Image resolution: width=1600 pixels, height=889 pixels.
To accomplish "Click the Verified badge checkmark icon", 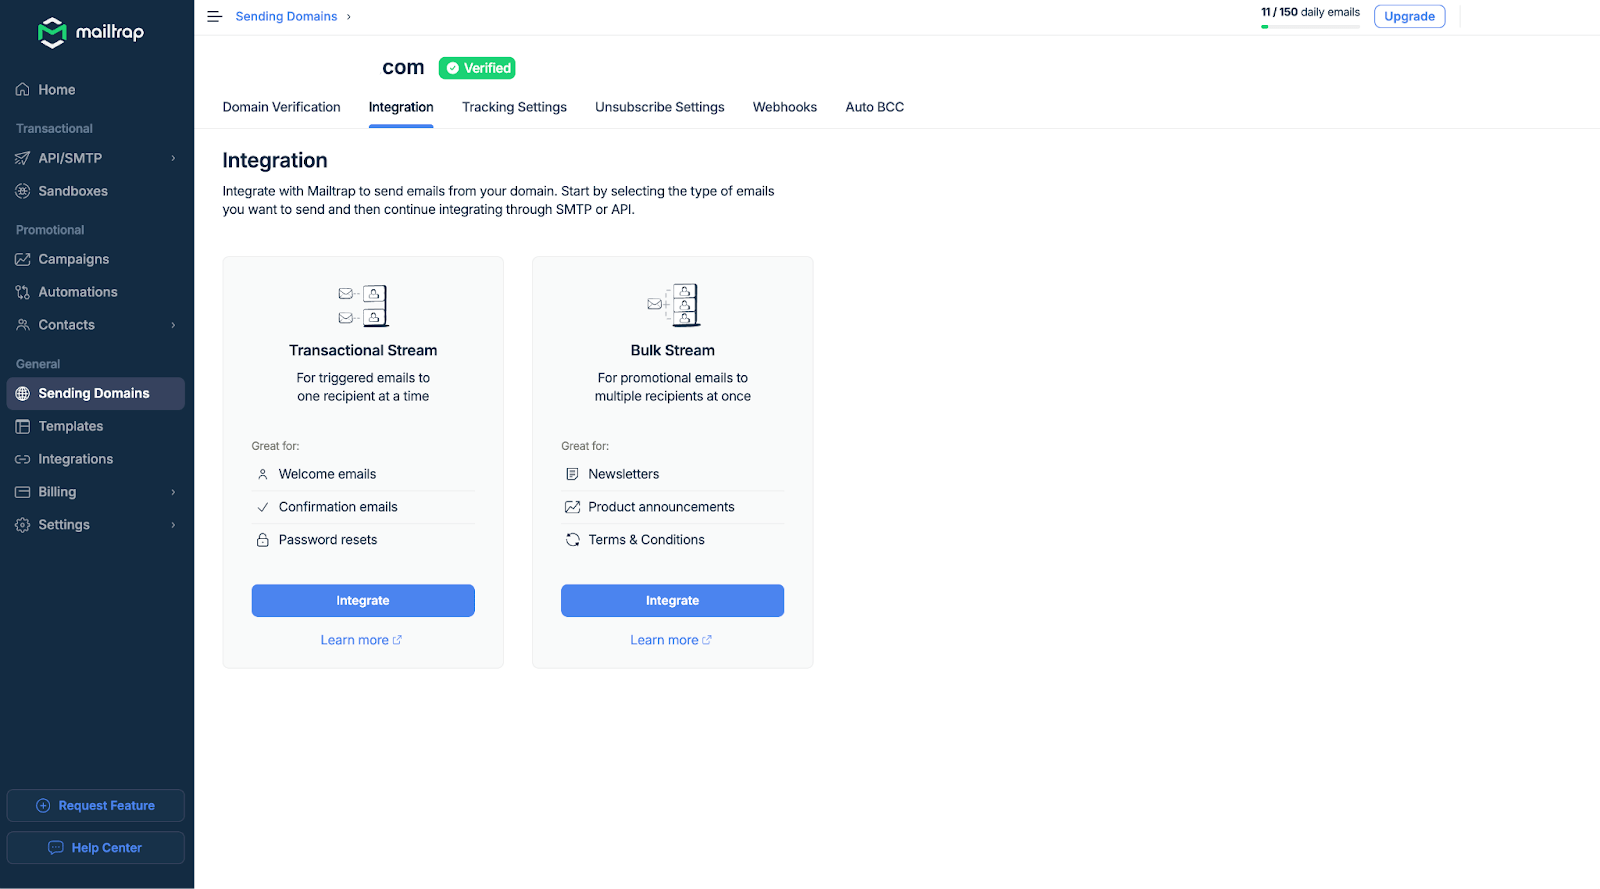I will tap(452, 68).
